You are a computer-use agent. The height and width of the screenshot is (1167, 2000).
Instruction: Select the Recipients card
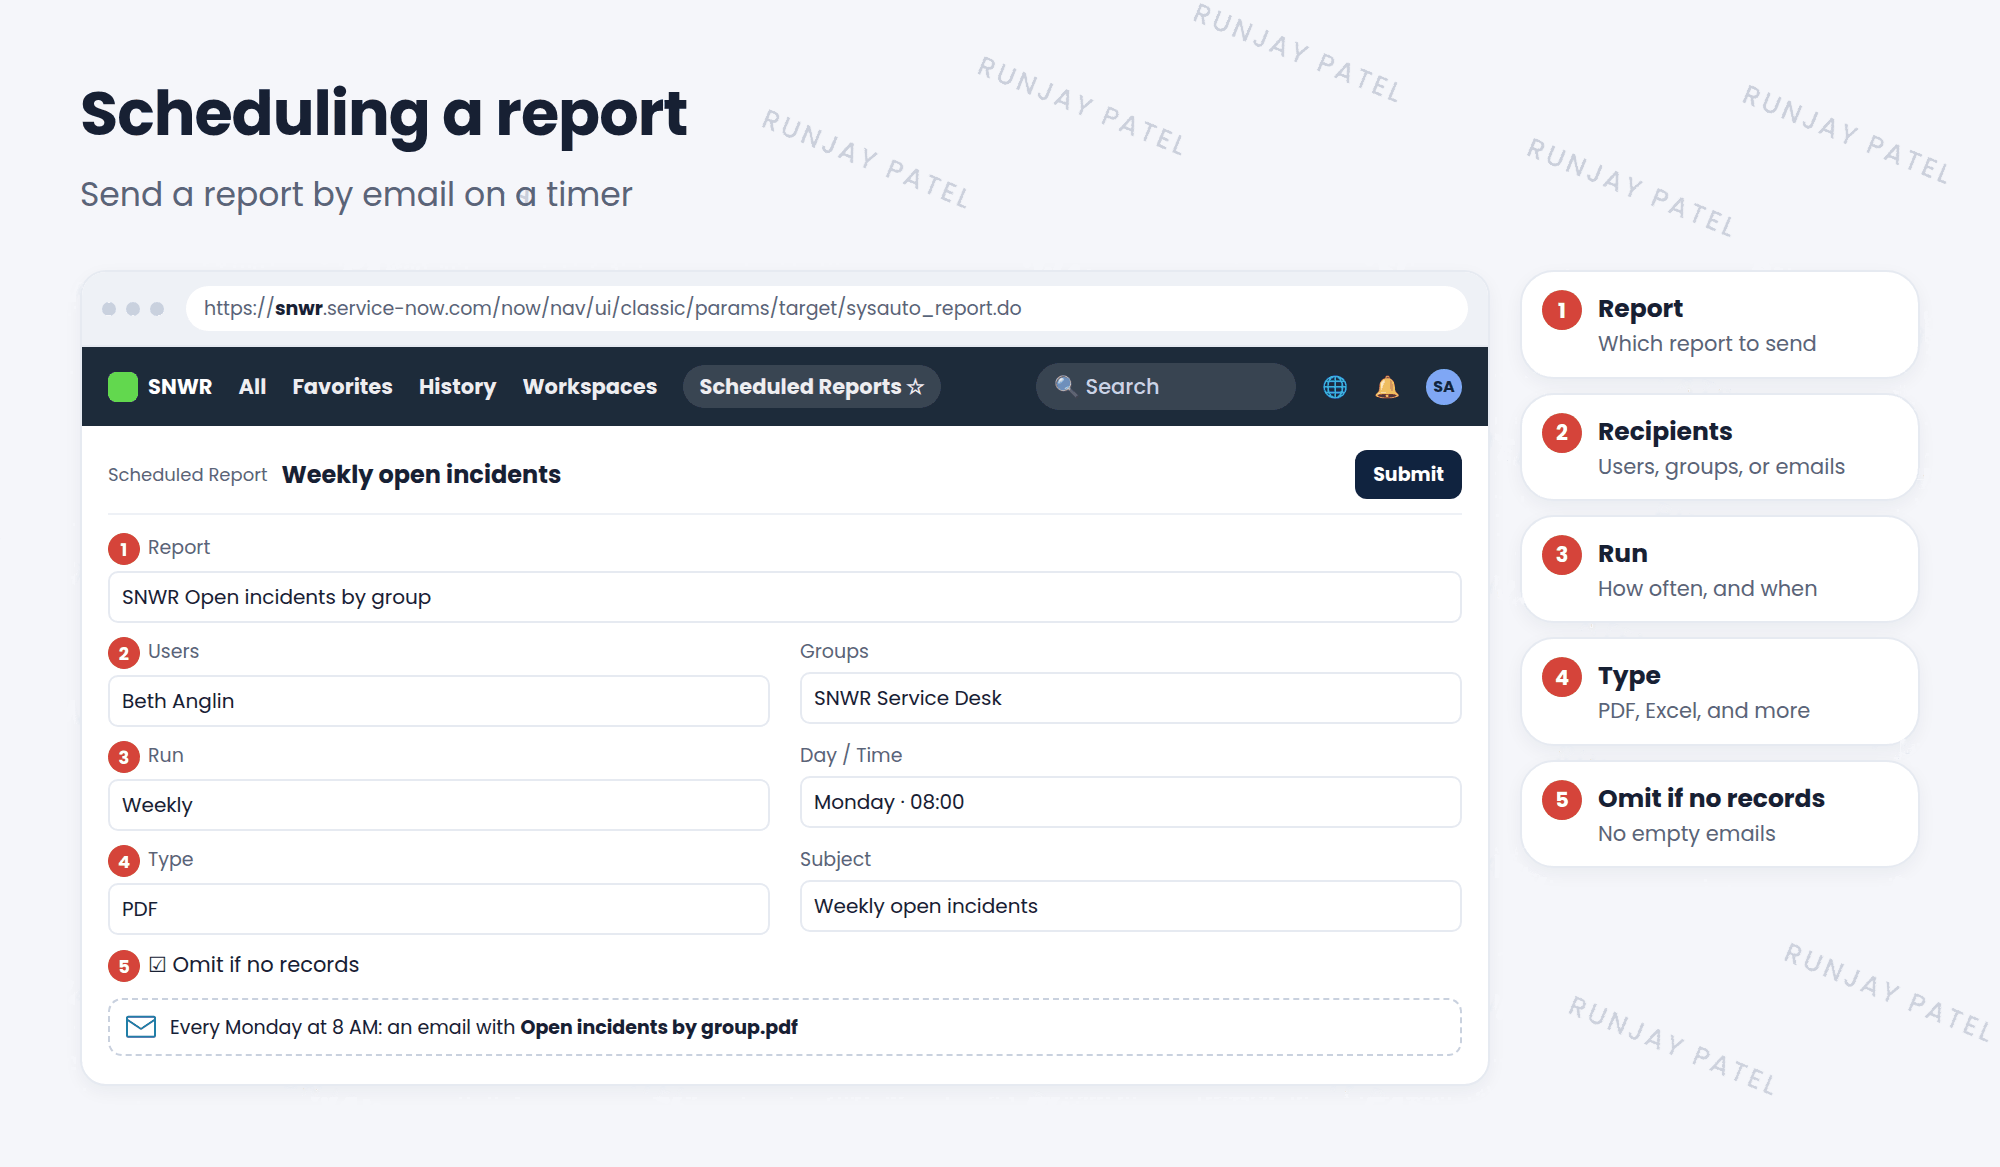1719,447
